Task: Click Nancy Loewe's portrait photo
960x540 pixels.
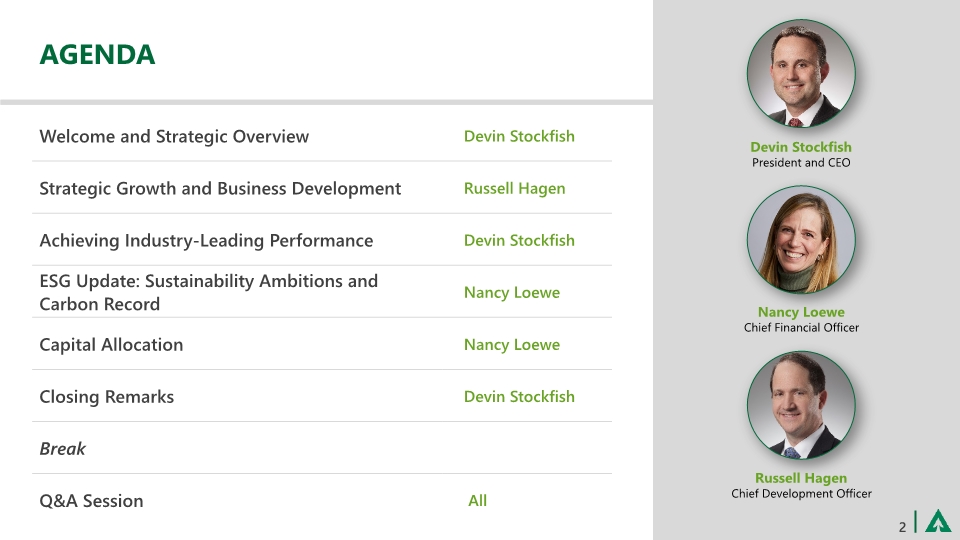Action: pyautogui.click(x=801, y=240)
